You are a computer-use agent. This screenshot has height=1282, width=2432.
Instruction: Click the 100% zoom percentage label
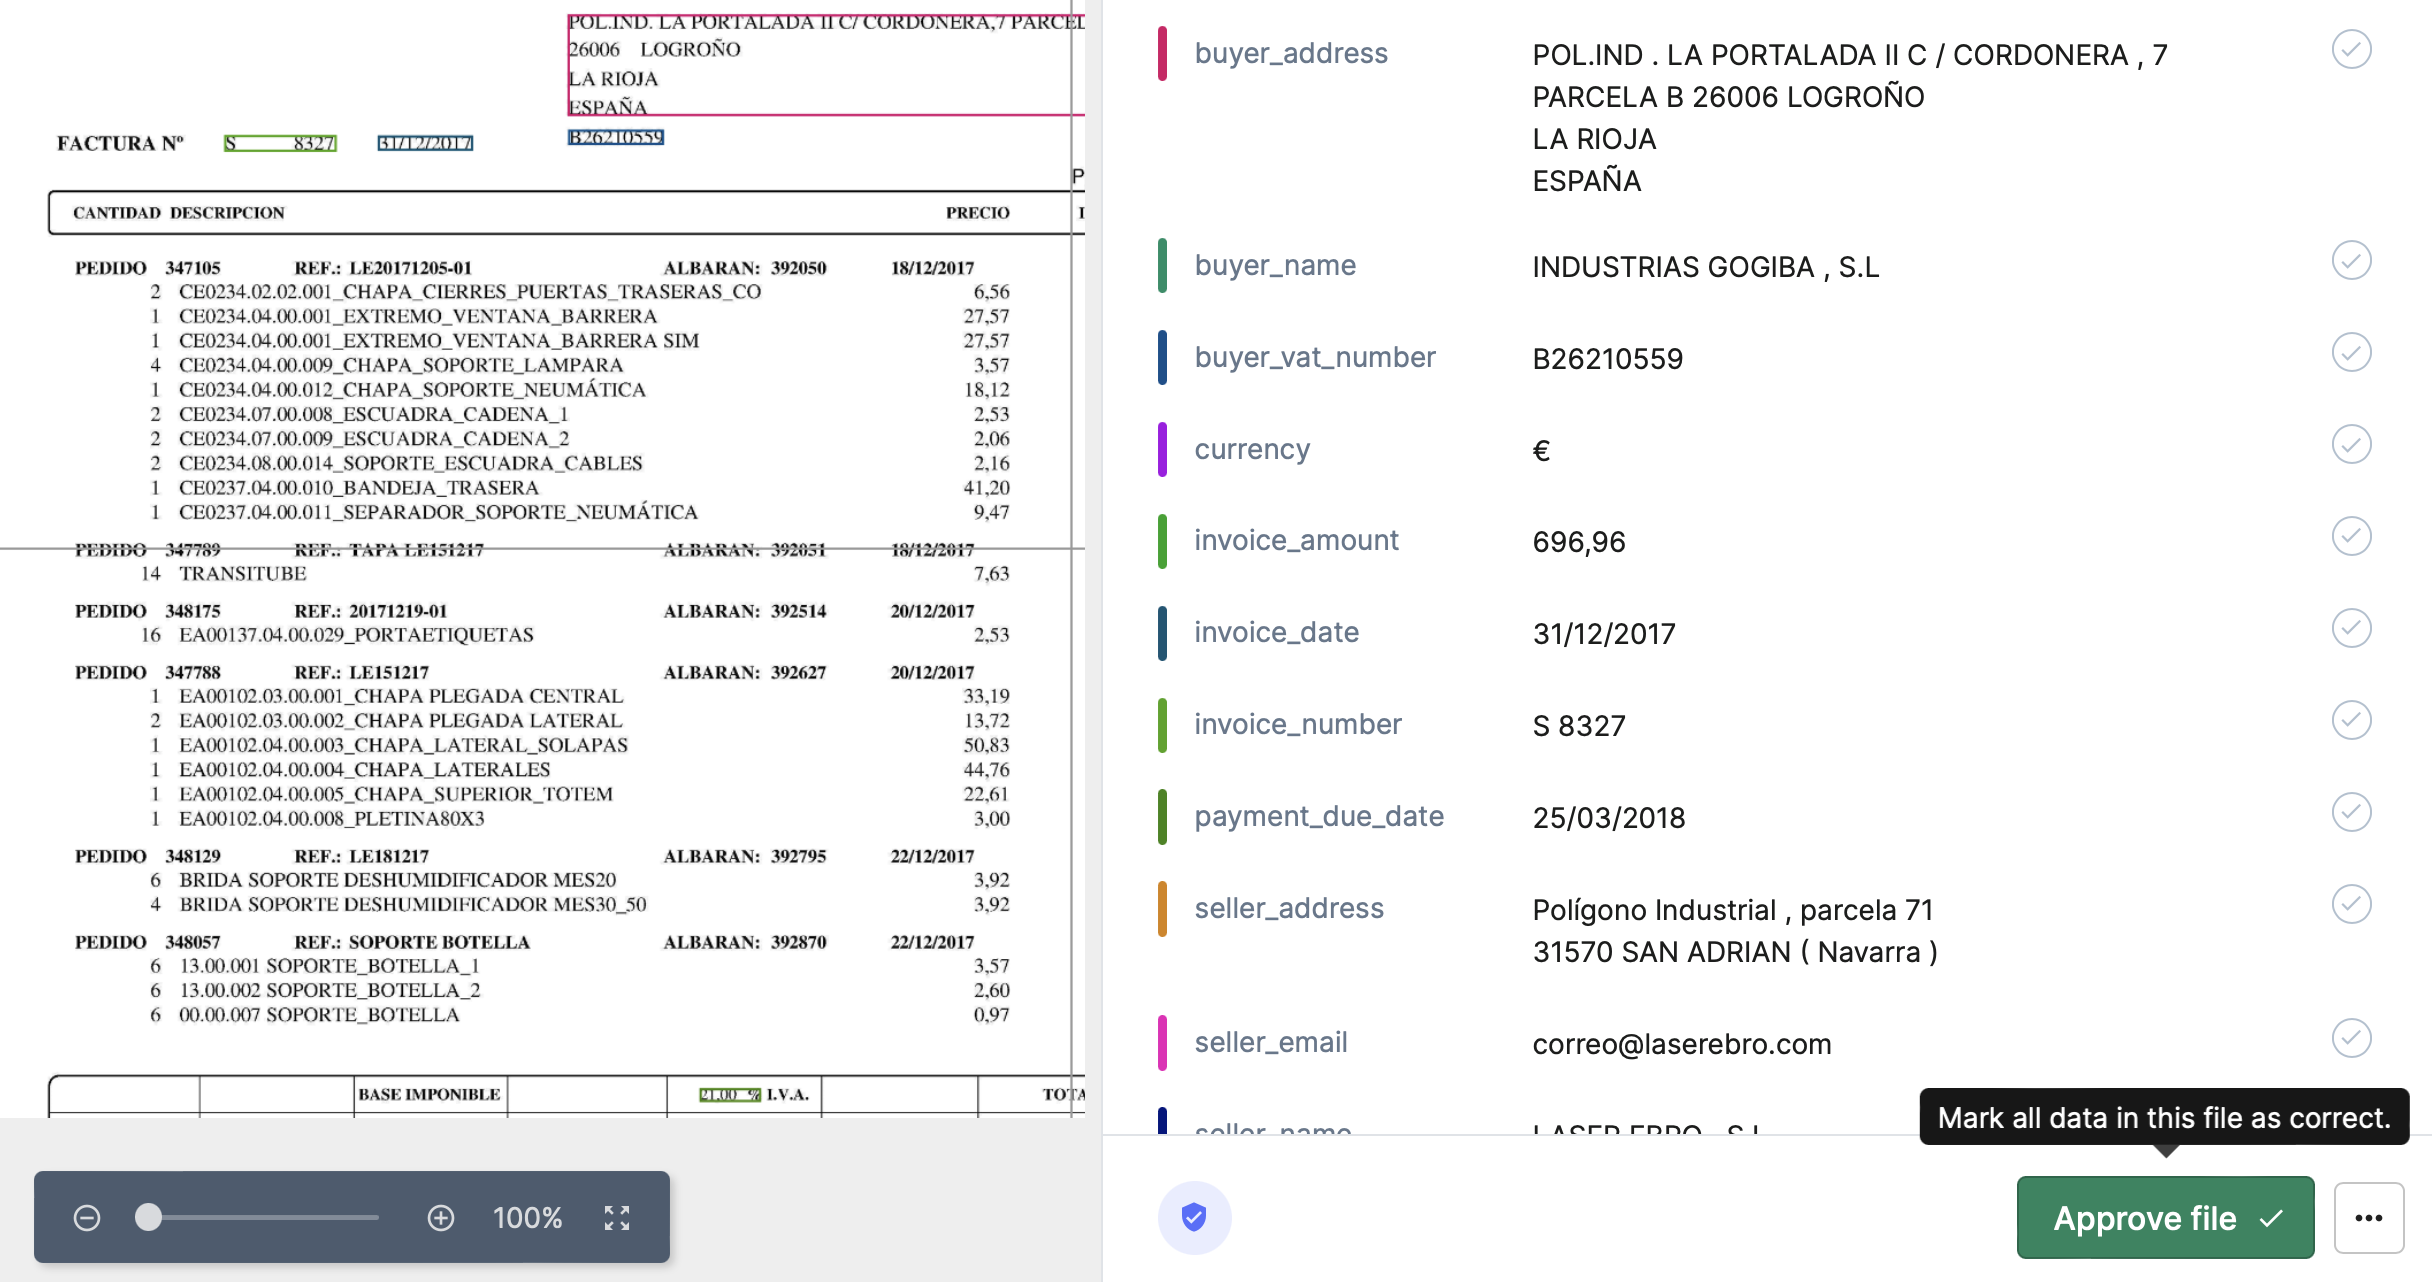527,1218
